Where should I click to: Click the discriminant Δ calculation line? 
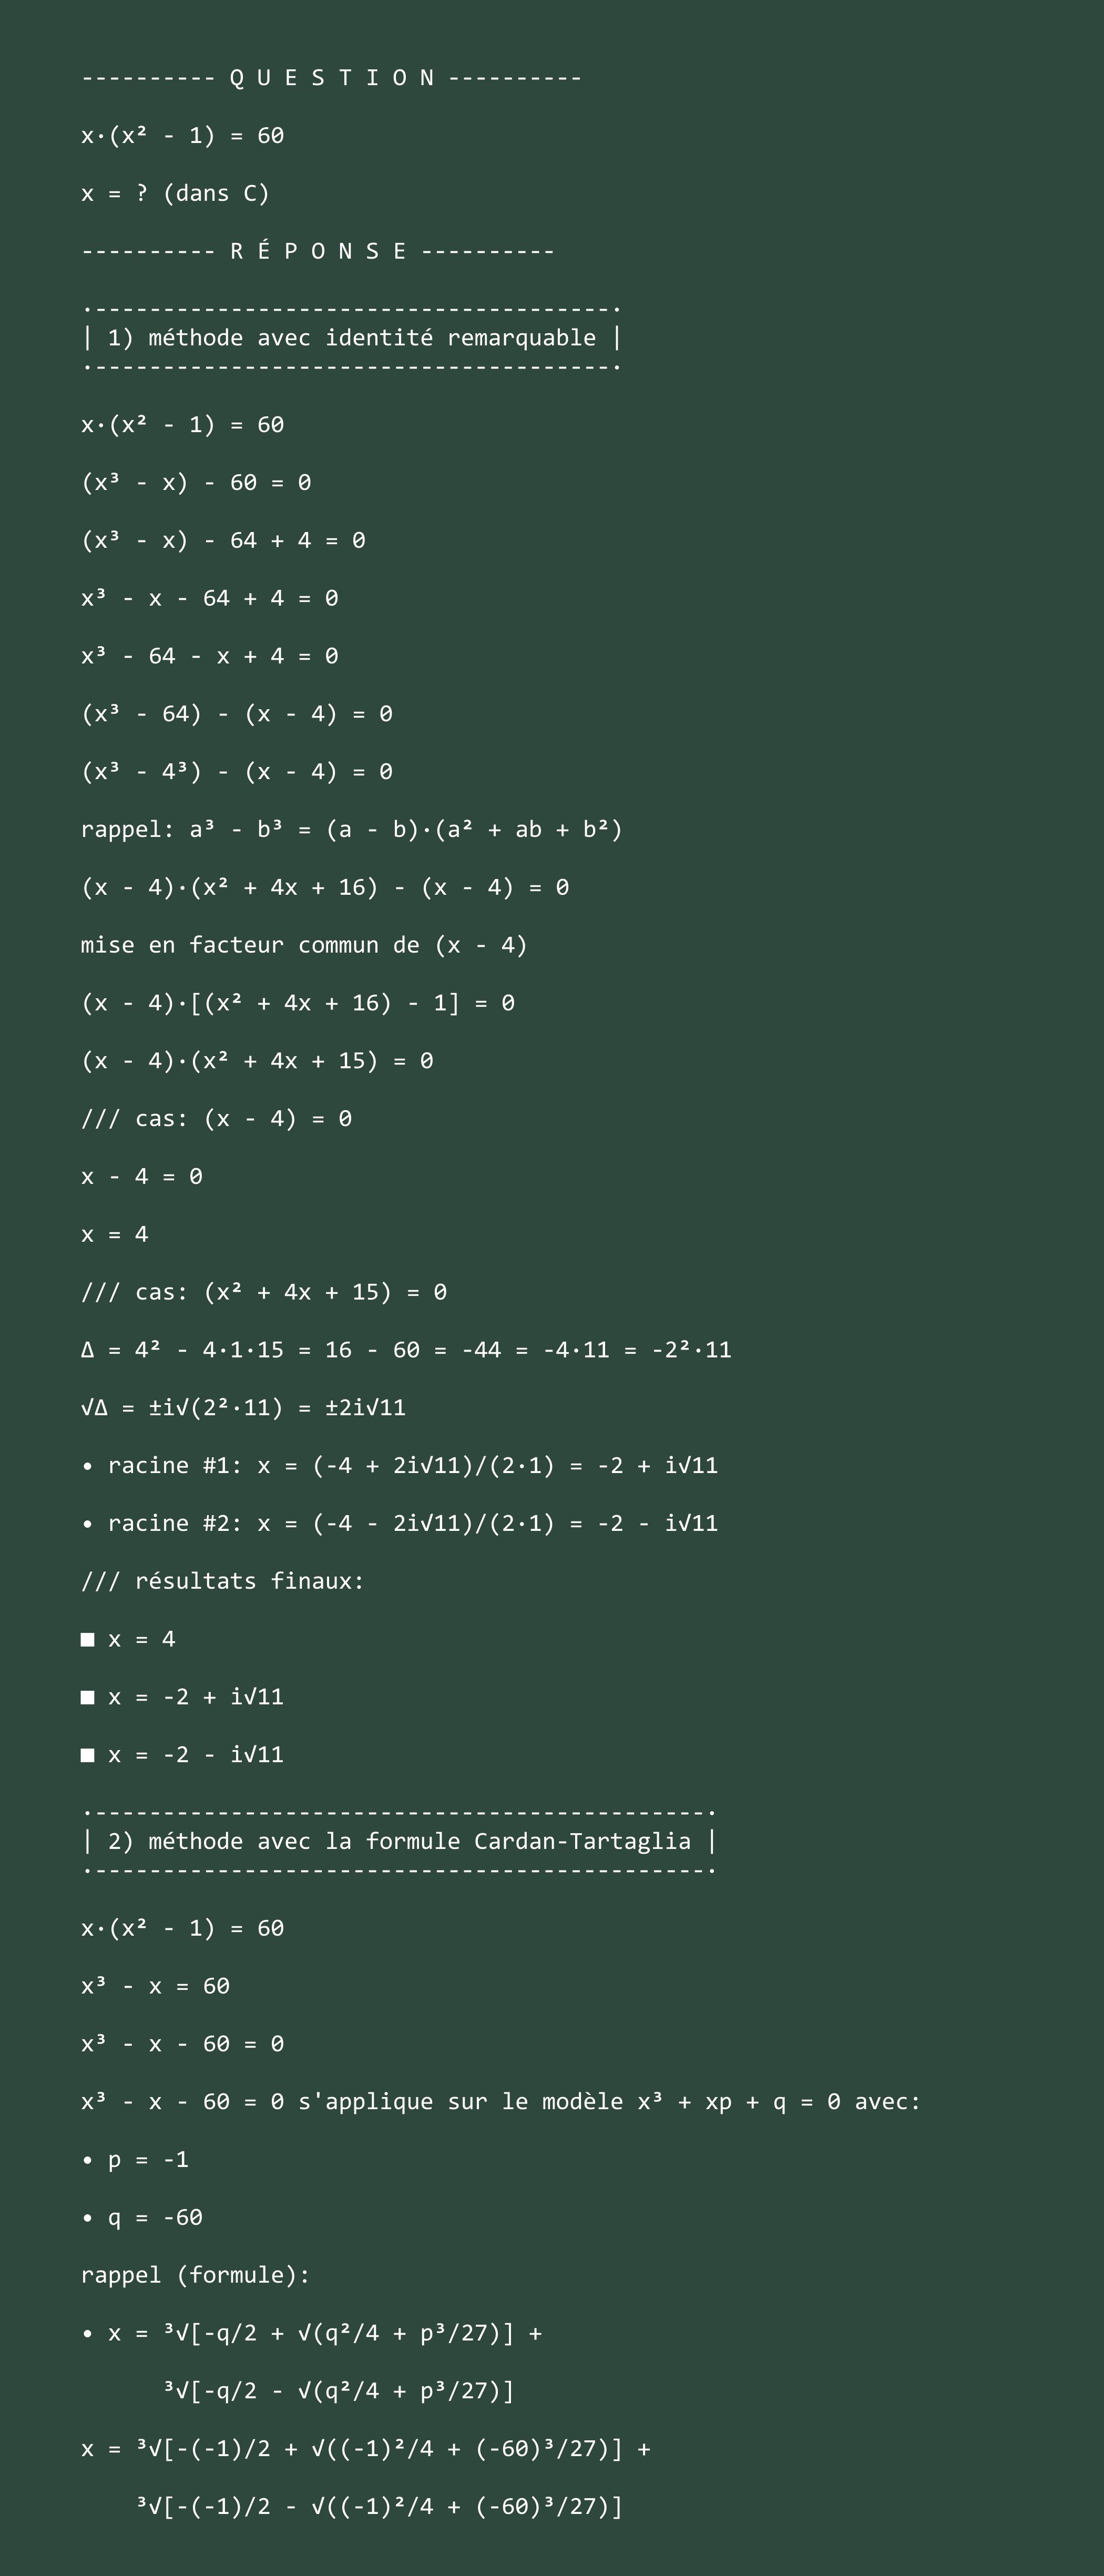406,1350
